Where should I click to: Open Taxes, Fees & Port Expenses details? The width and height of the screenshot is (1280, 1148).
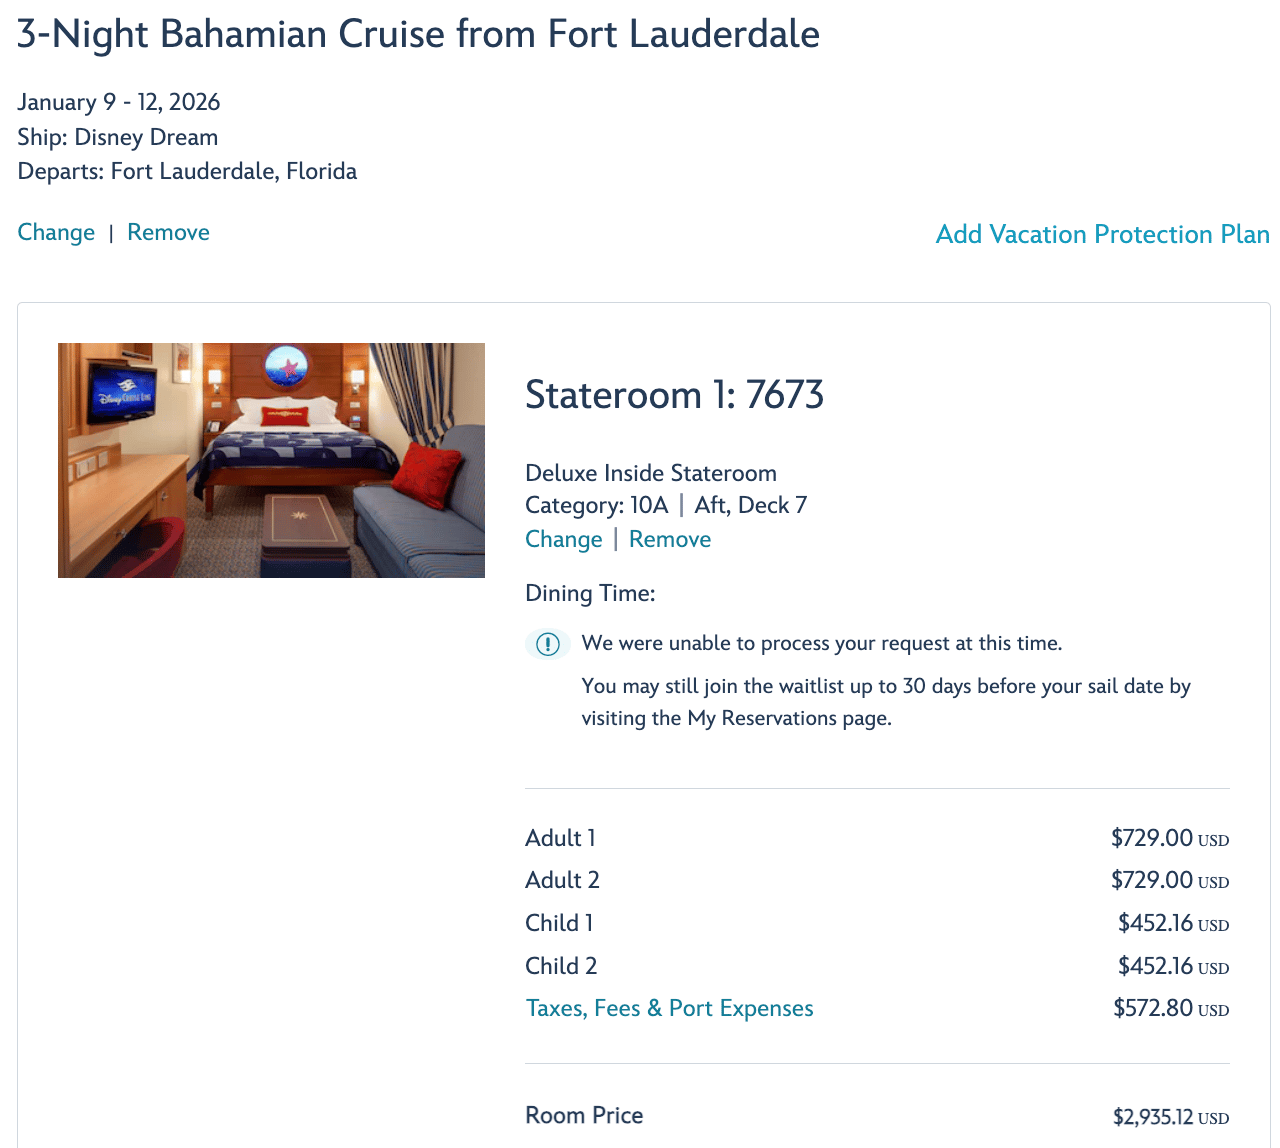[669, 1008]
